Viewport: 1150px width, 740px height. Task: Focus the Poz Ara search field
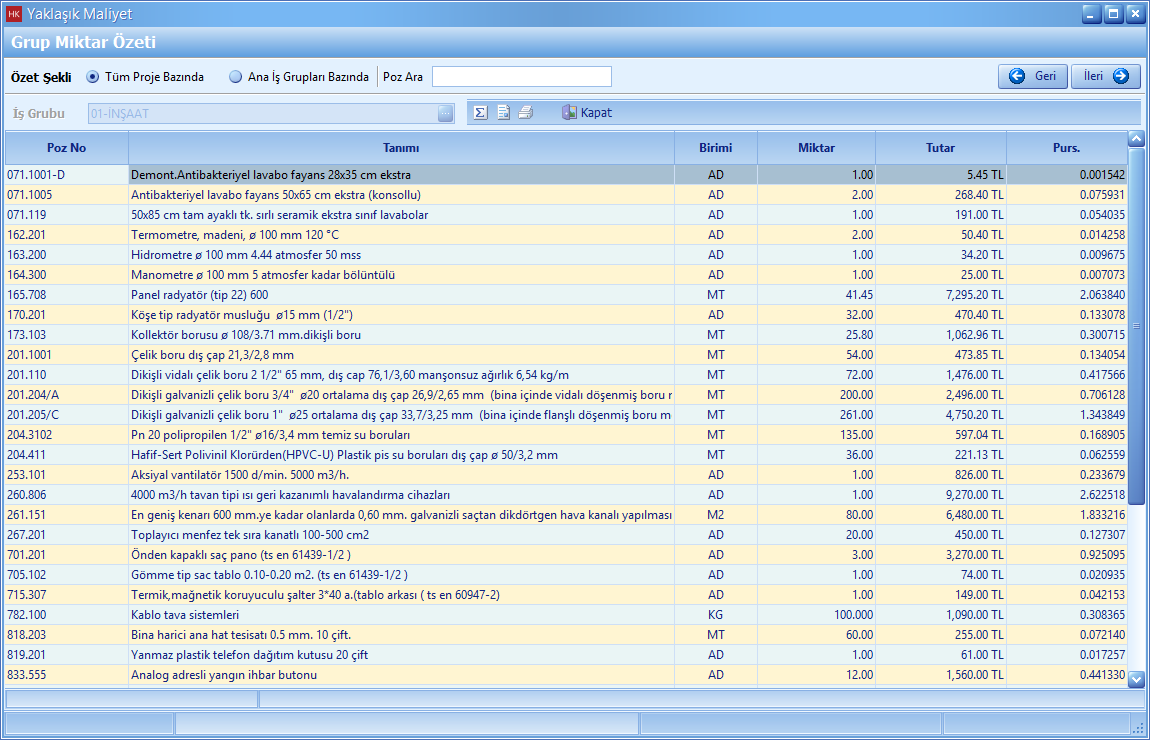click(521, 77)
